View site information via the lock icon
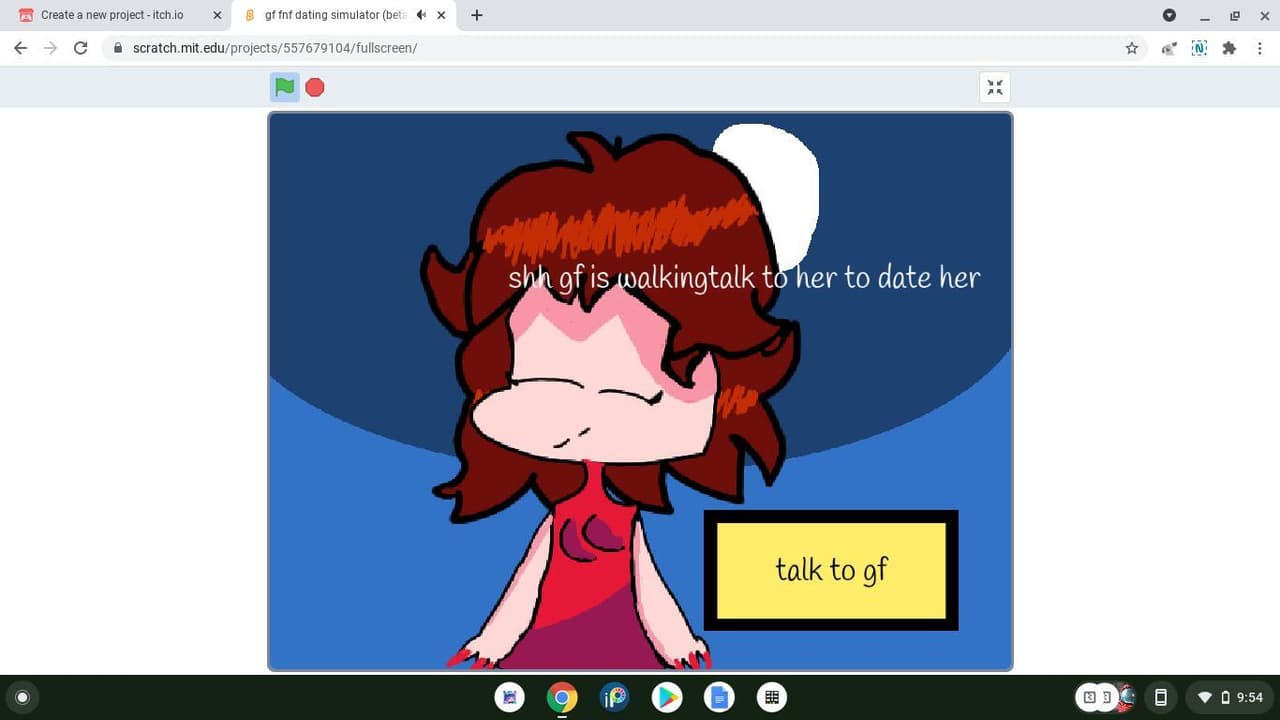Image resolution: width=1280 pixels, height=720 pixels. pos(118,48)
